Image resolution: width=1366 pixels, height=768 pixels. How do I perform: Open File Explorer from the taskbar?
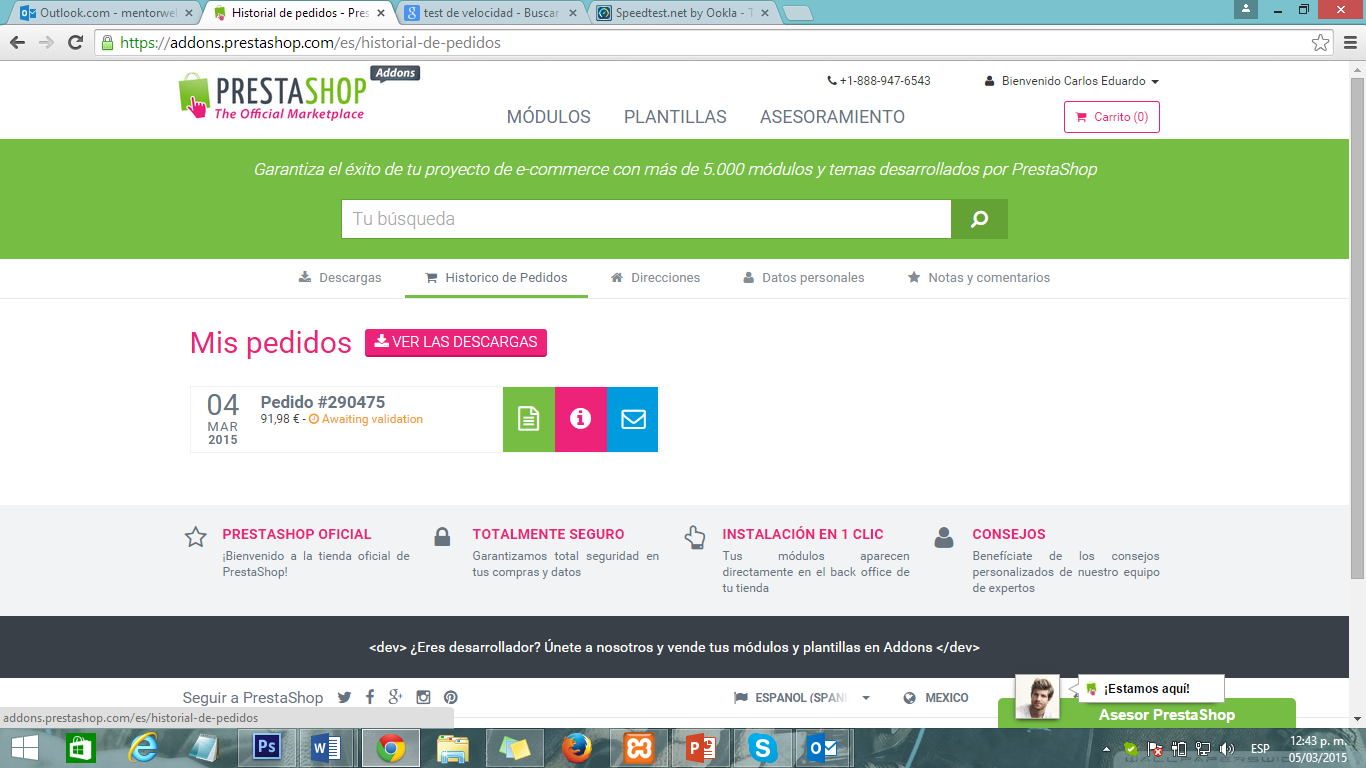point(452,748)
